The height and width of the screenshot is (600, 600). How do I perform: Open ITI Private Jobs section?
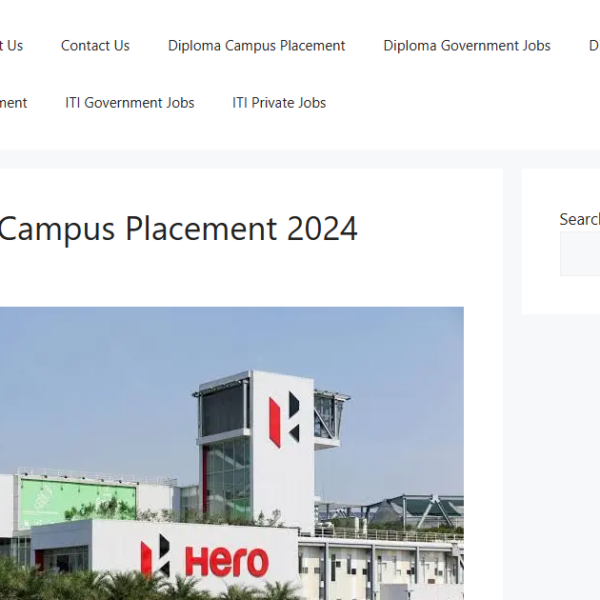(x=279, y=103)
